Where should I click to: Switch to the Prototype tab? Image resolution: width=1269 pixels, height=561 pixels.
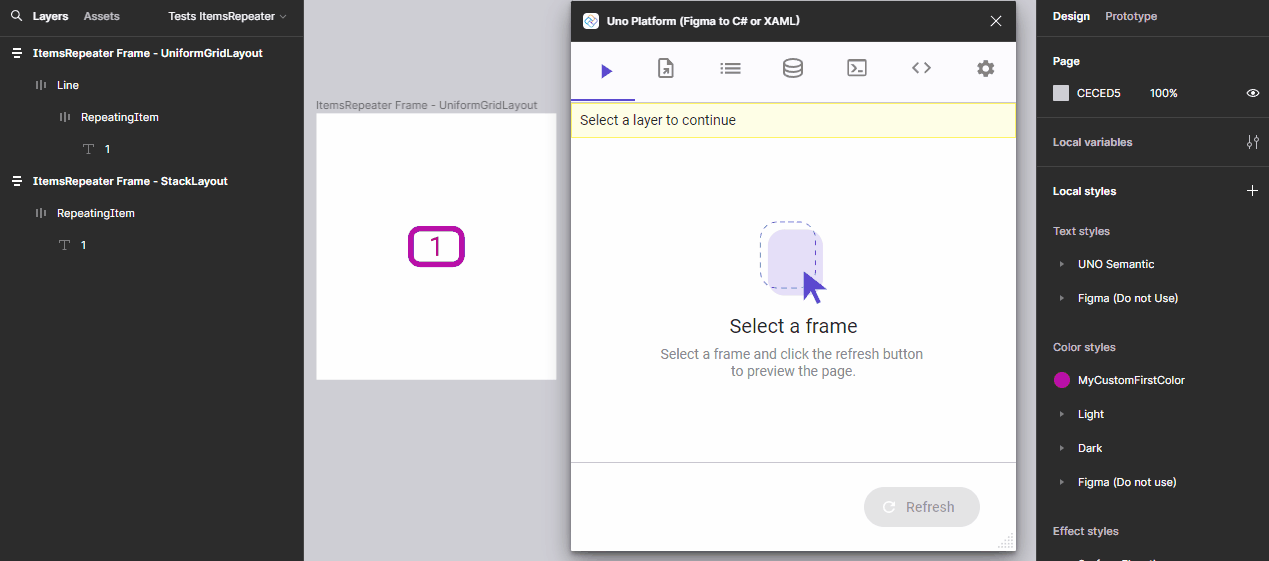1130,17
